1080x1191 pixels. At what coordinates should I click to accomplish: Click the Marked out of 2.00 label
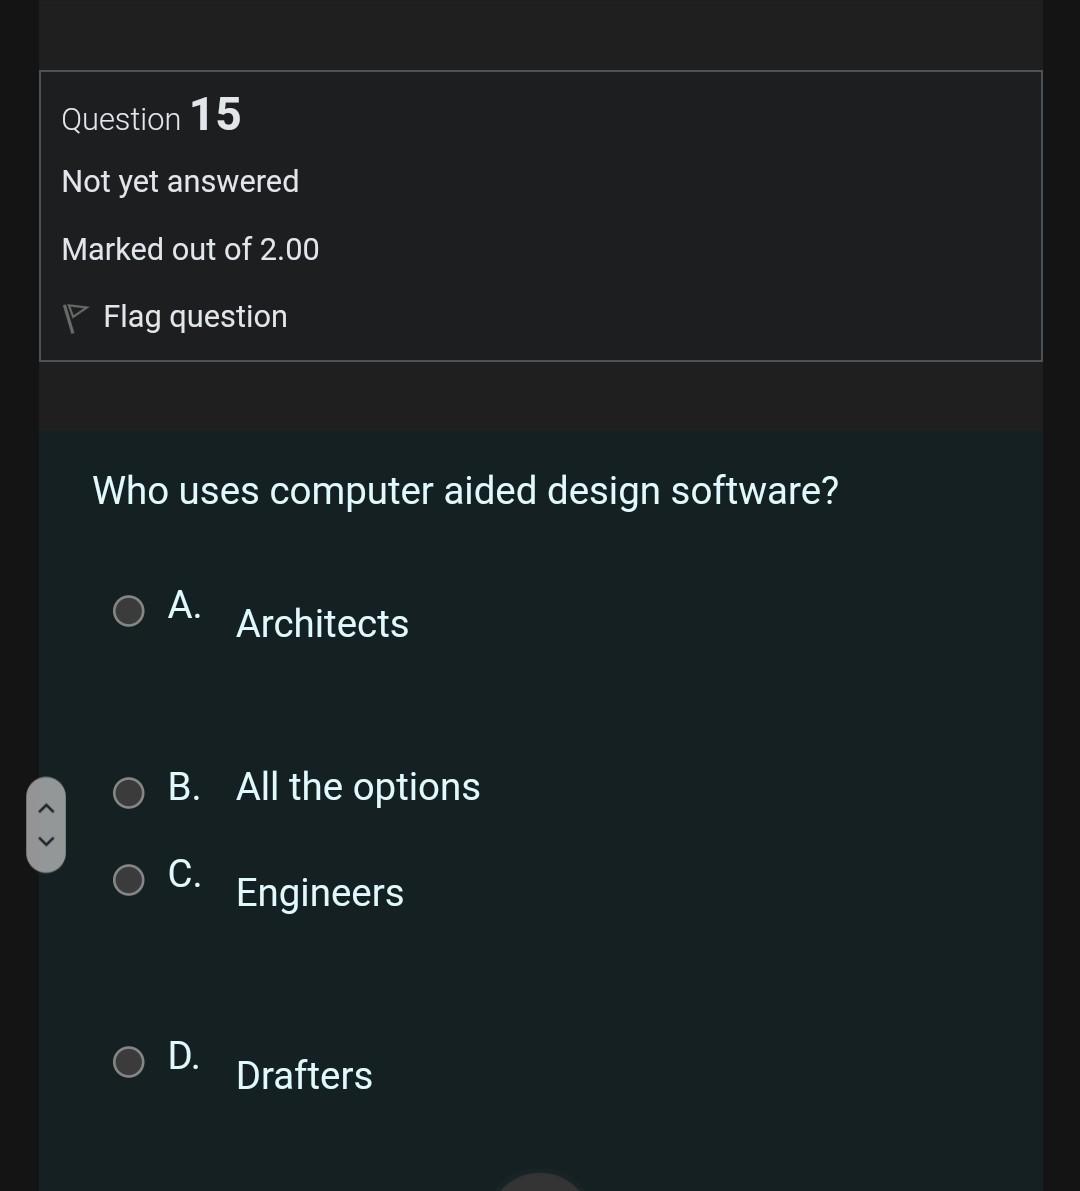190,249
